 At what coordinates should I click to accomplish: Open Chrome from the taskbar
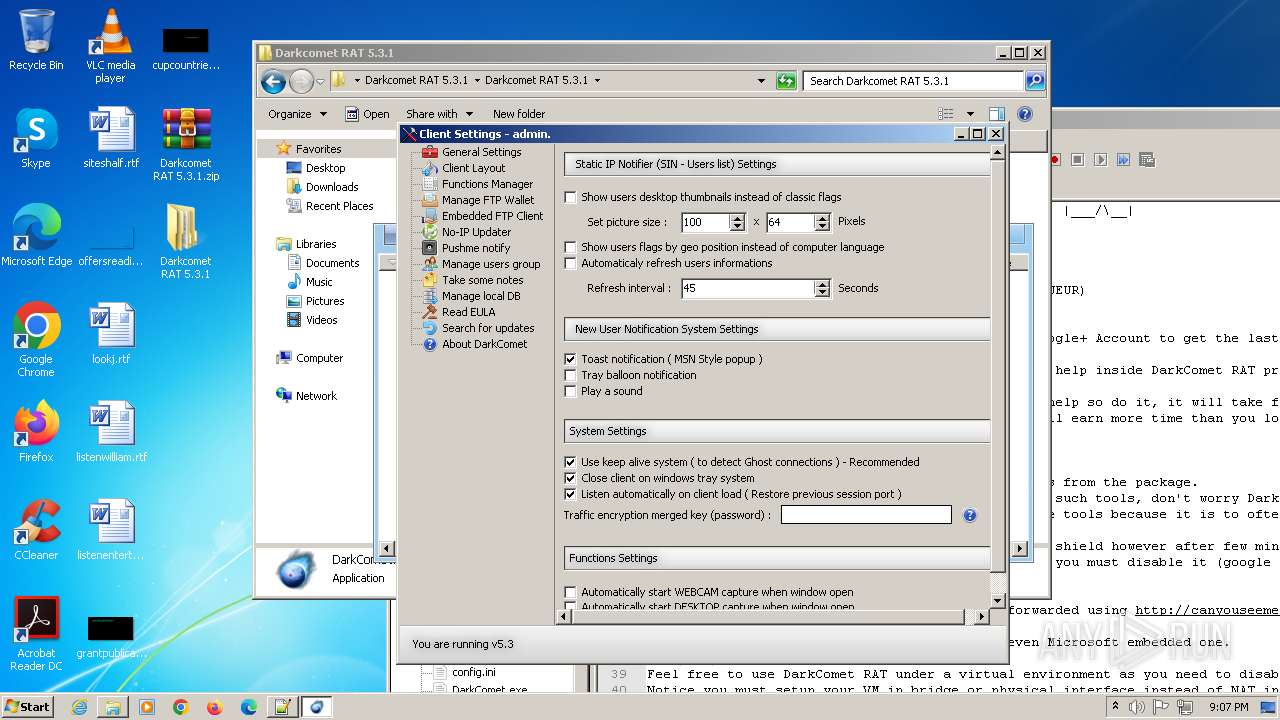180,707
